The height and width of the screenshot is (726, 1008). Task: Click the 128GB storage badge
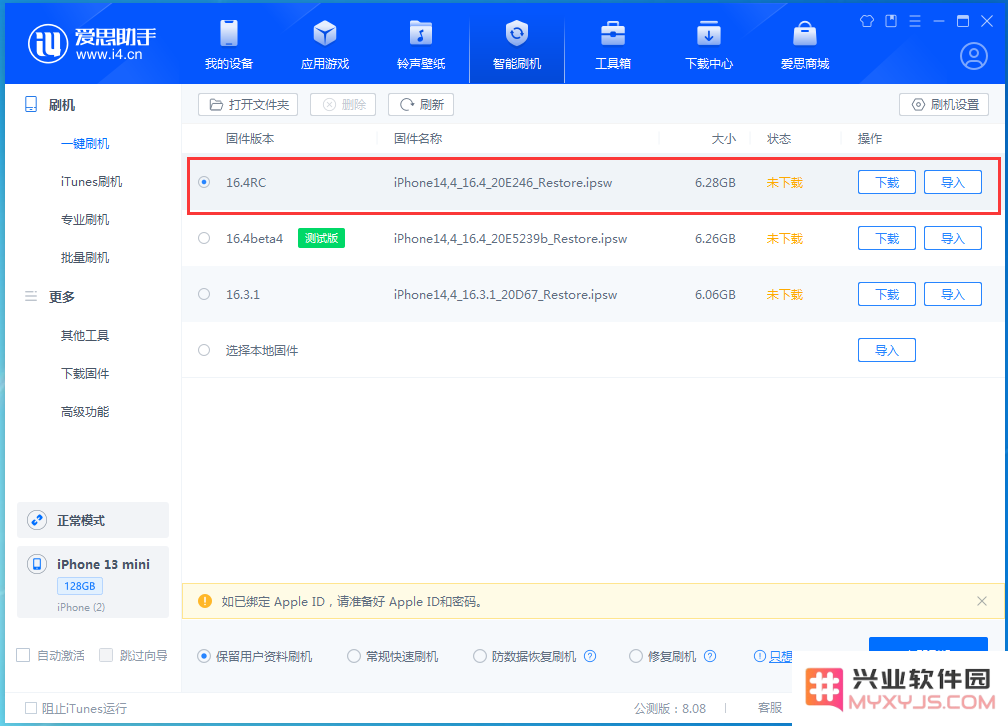pos(80,586)
